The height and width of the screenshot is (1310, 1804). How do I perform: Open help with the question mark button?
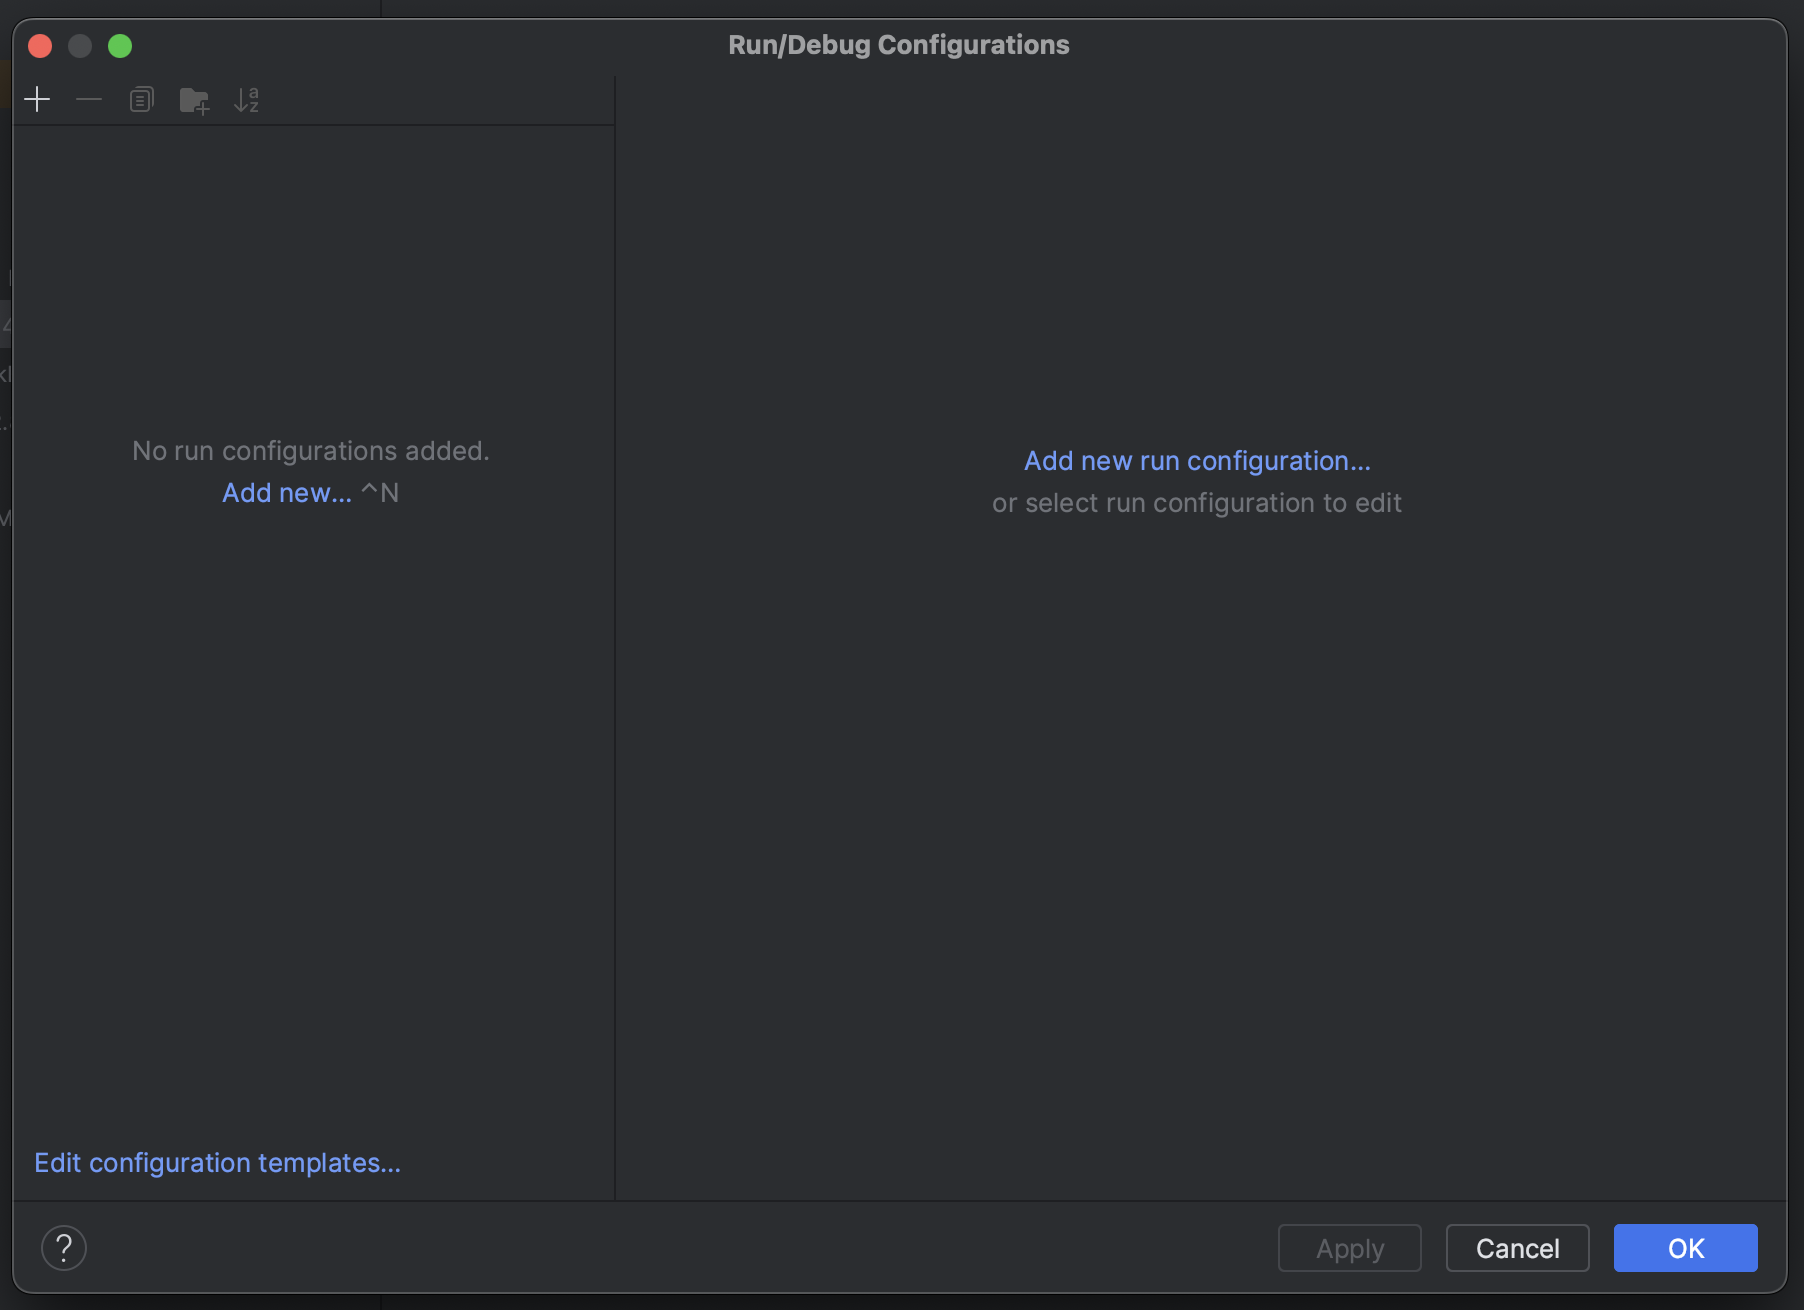(64, 1248)
